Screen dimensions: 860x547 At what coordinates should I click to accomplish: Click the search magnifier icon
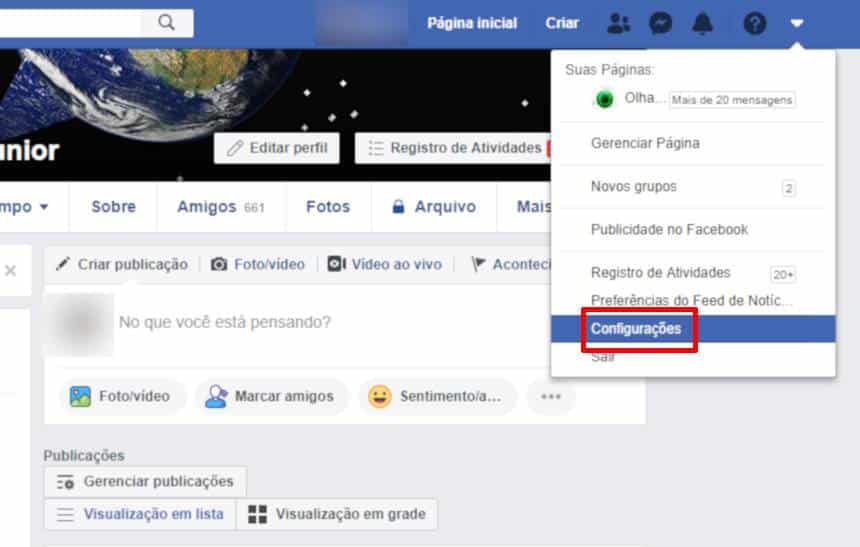point(166,22)
